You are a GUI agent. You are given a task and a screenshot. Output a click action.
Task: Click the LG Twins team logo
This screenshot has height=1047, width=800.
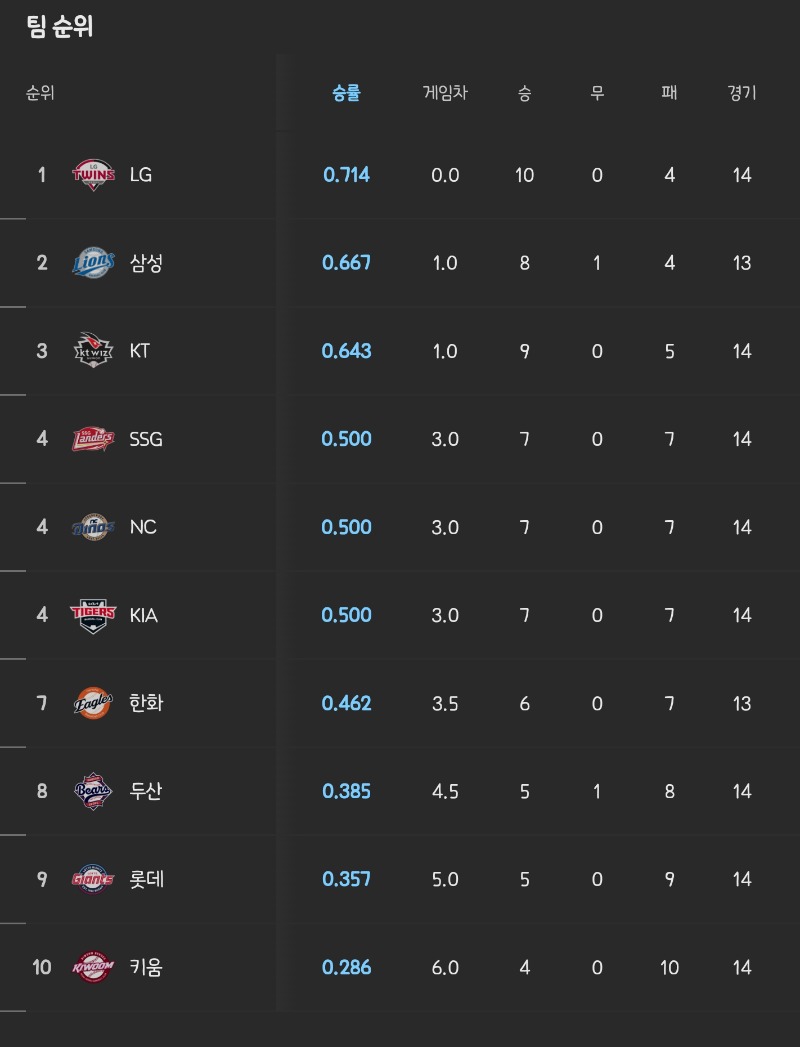pos(94,175)
